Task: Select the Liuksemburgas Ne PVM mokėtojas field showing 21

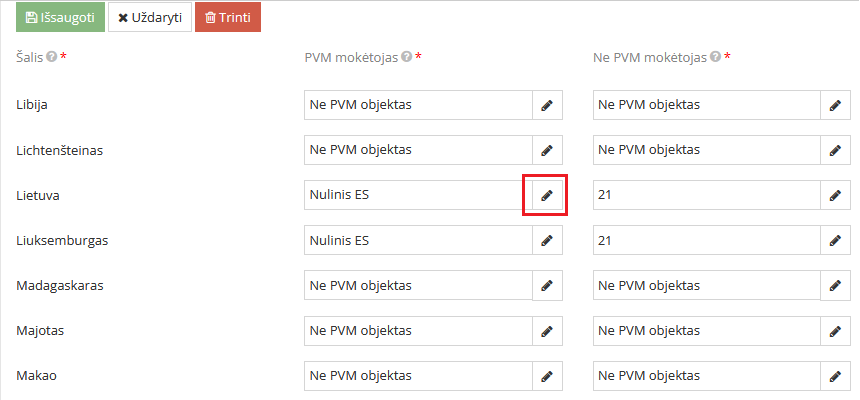Action: (706, 240)
